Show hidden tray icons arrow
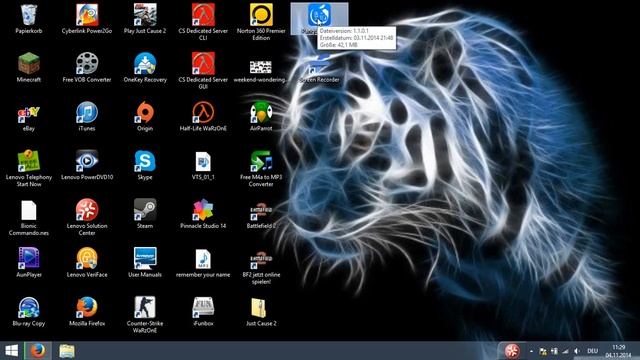Viewport: 640px width, 360px height. pyautogui.click(x=531, y=351)
